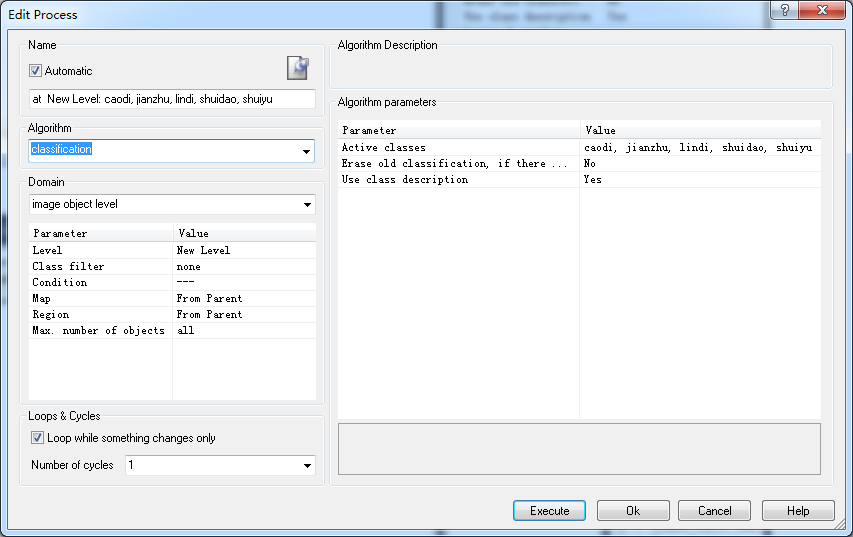Click the edit process name icon
The height and width of the screenshot is (537, 853).
coord(298,68)
